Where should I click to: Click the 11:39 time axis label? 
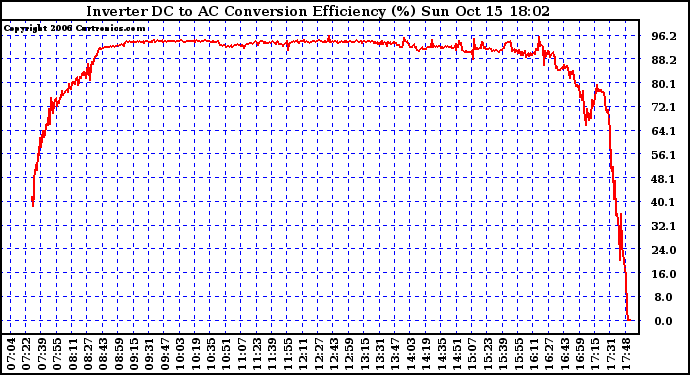[272, 354]
